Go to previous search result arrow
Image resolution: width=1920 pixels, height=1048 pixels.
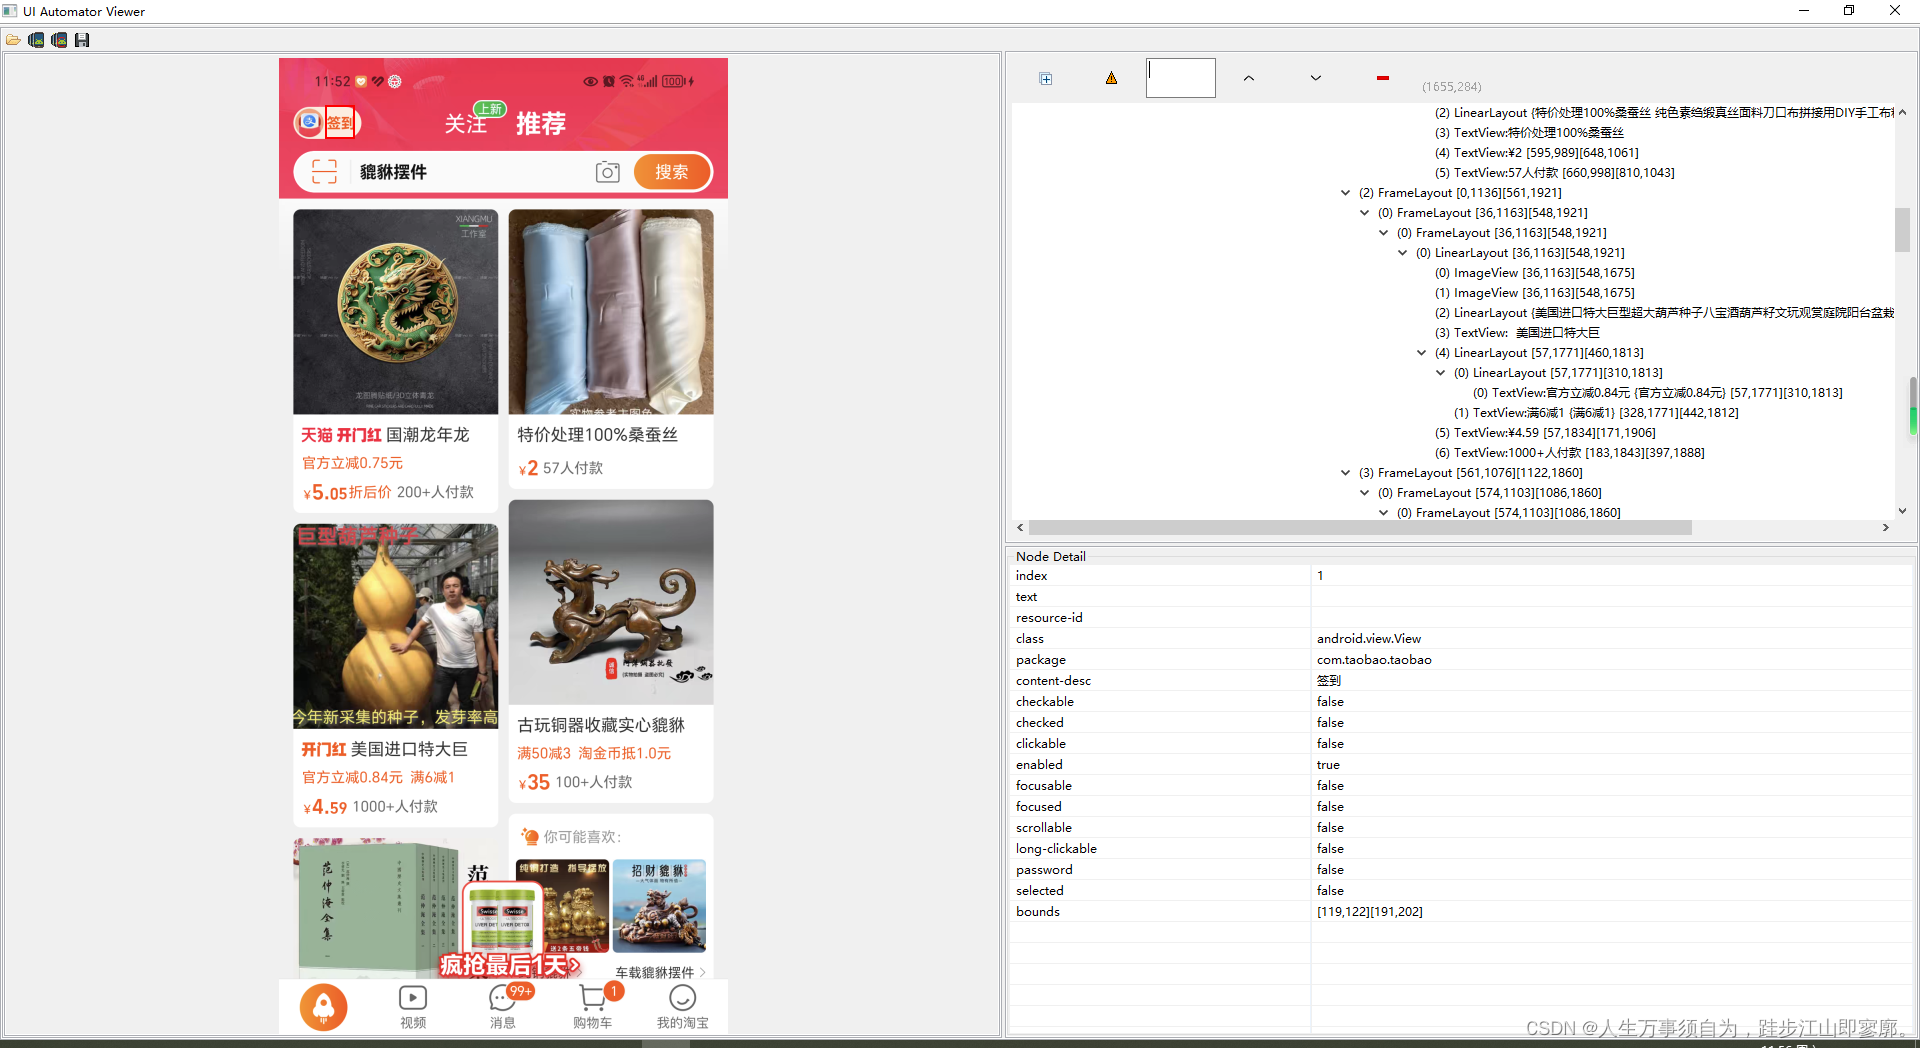(x=1249, y=78)
